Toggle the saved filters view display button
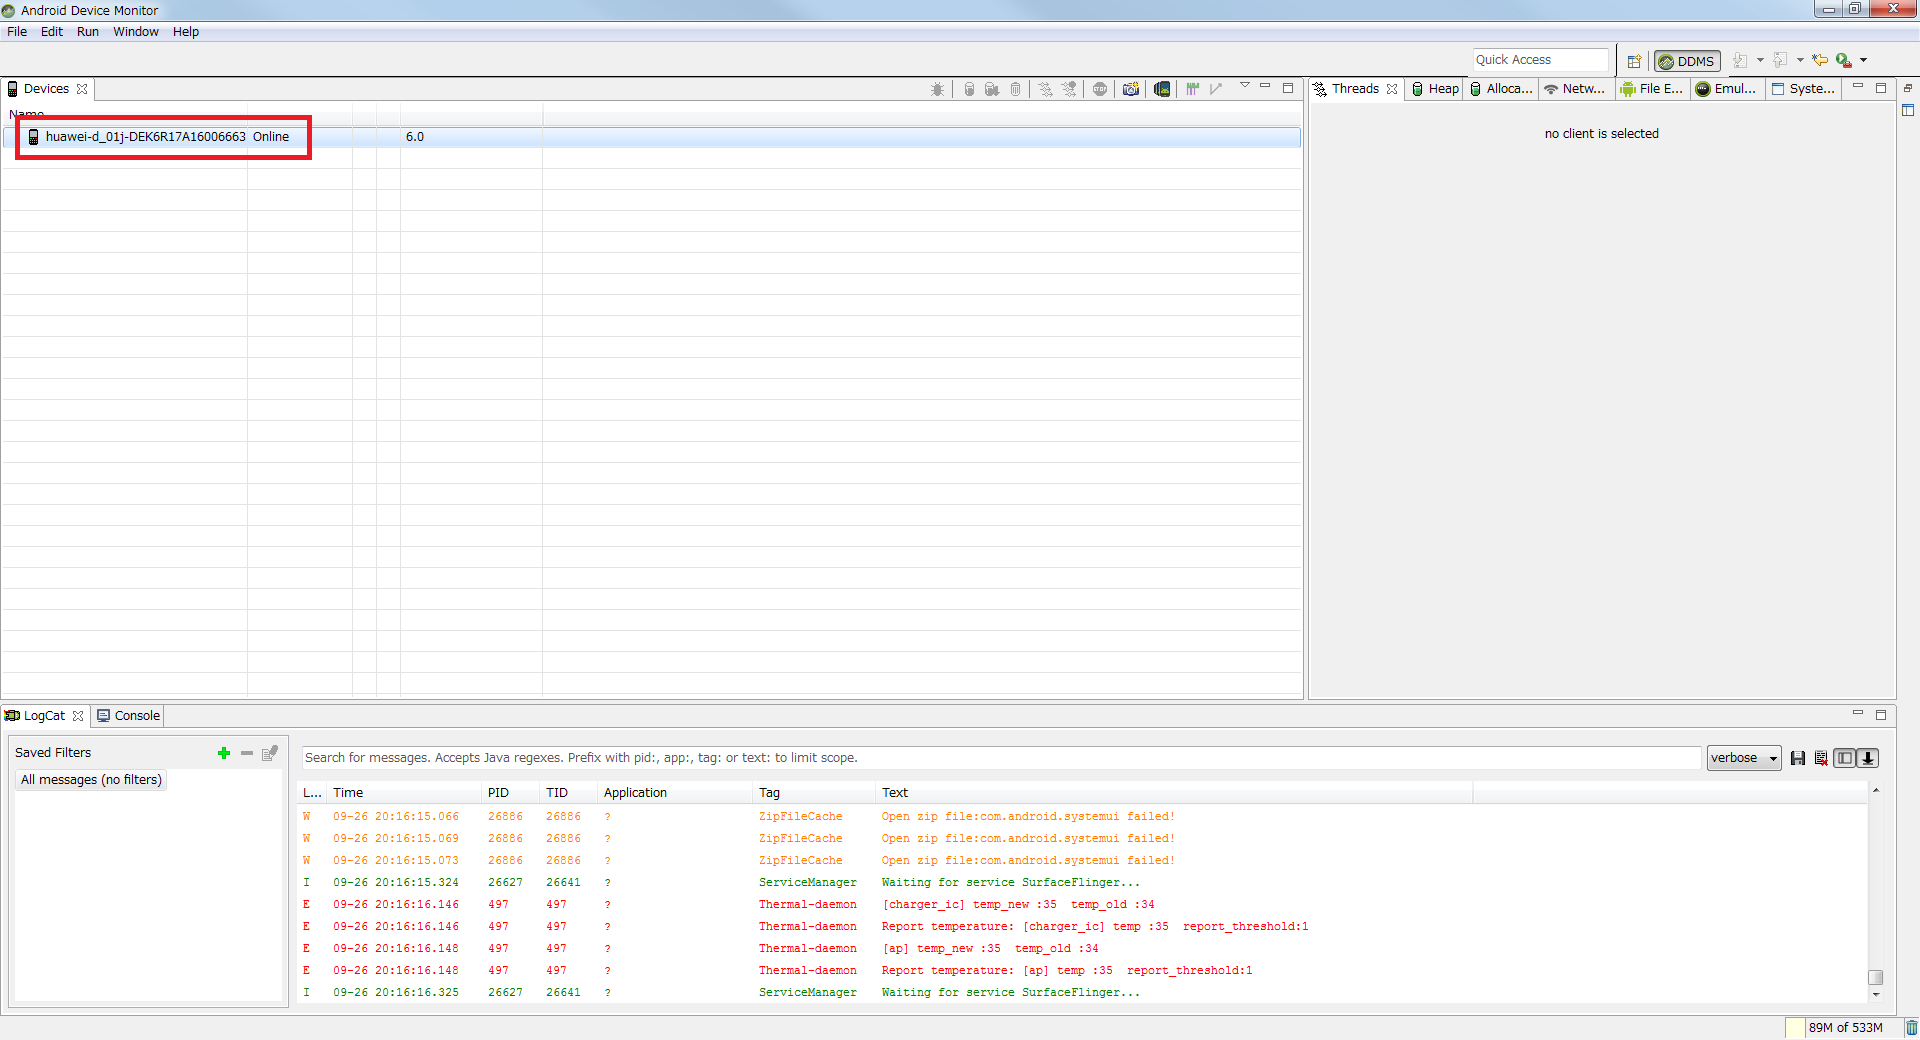1920x1040 pixels. click(1845, 758)
